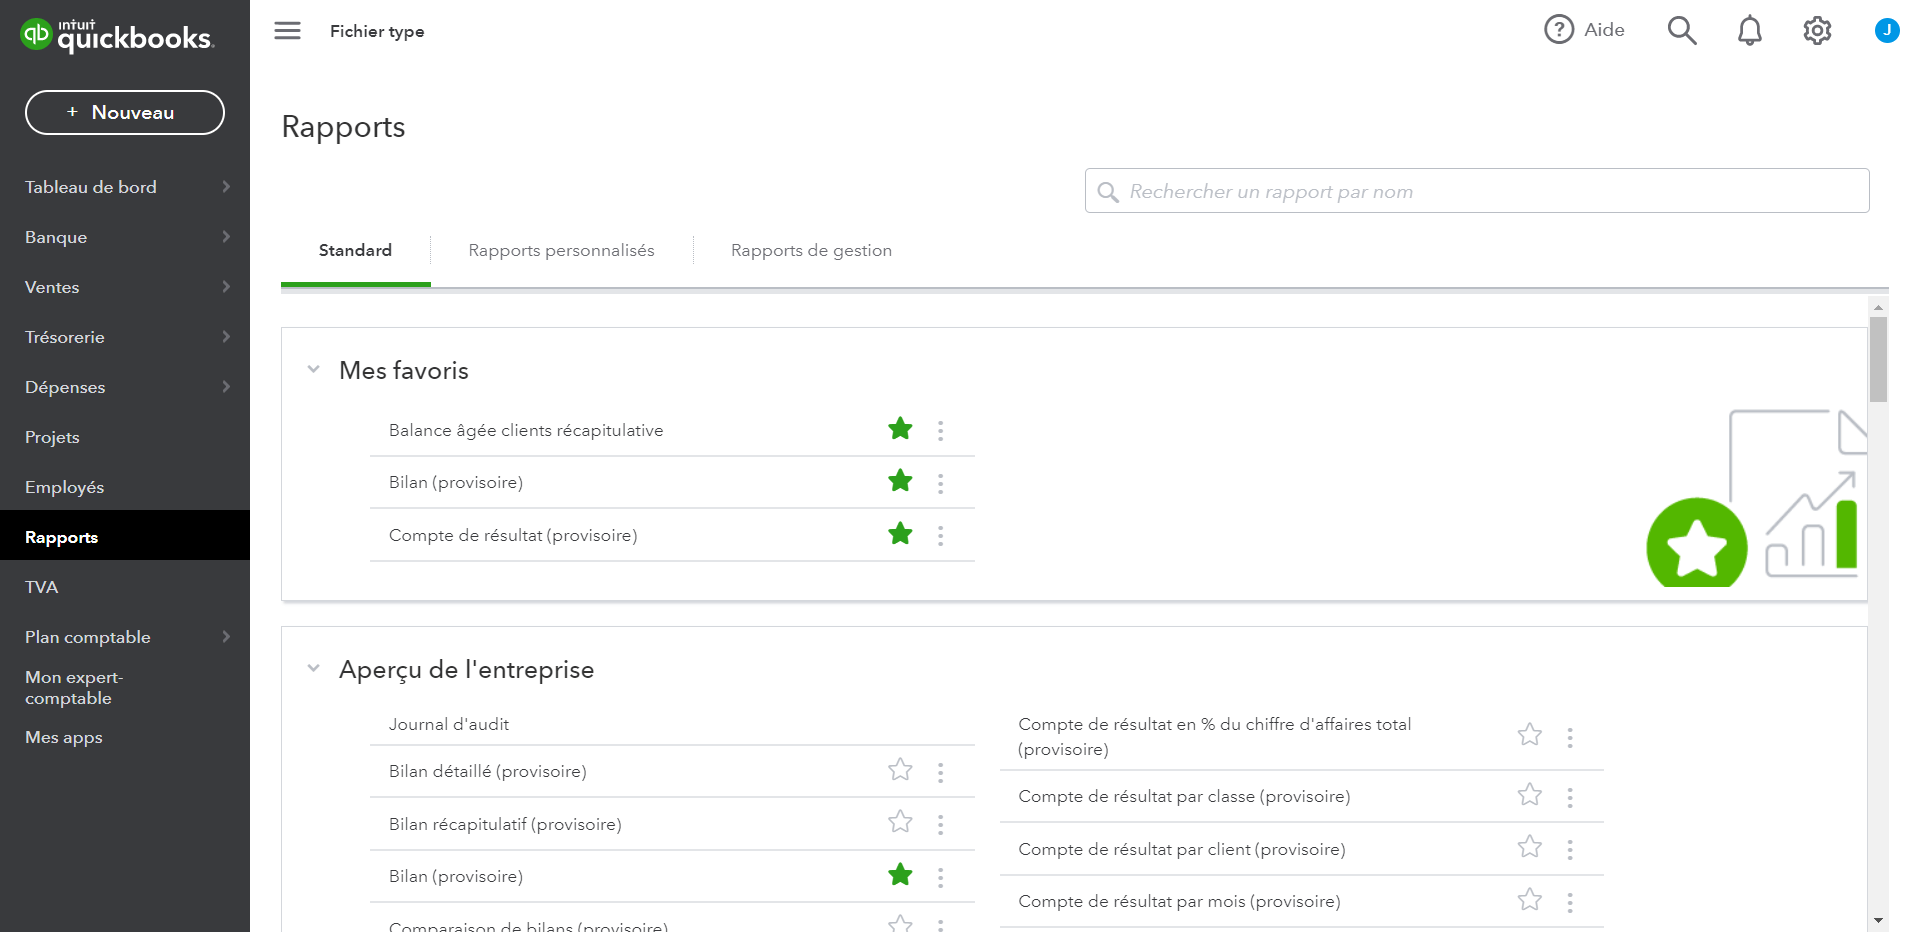
Task: Collapse the Aperçu de l'entreprise section
Action: pyautogui.click(x=314, y=669)
